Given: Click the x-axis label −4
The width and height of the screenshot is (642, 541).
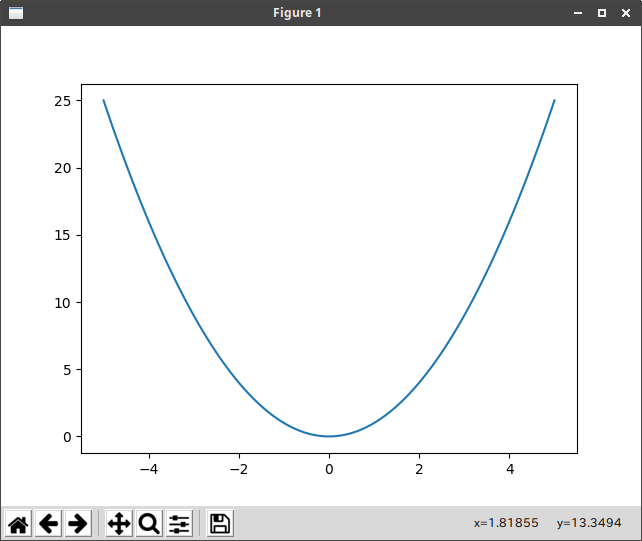Looking at the screenshot, I should [x=149, y=469].
